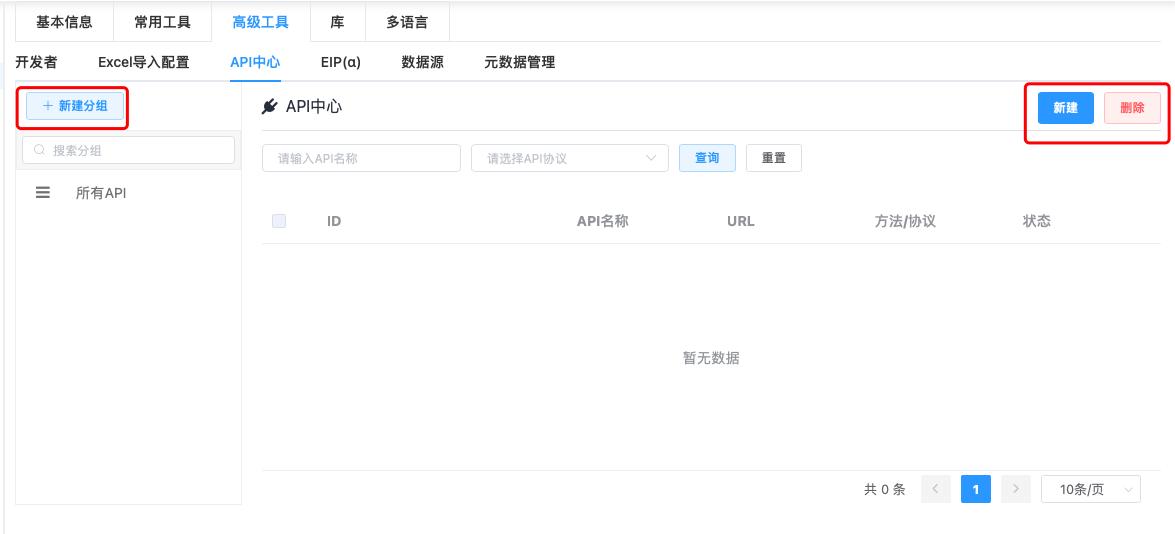Select the 库 tab
This screenshot has width=1175, height=534.
coord(337,22)
